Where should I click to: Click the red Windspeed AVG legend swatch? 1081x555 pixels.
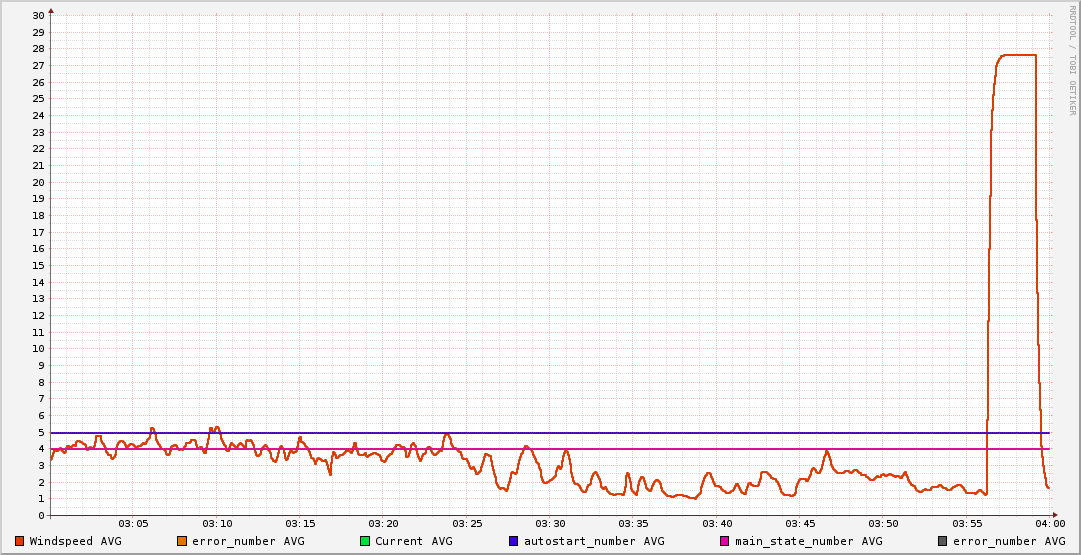[x=20, y=541]
